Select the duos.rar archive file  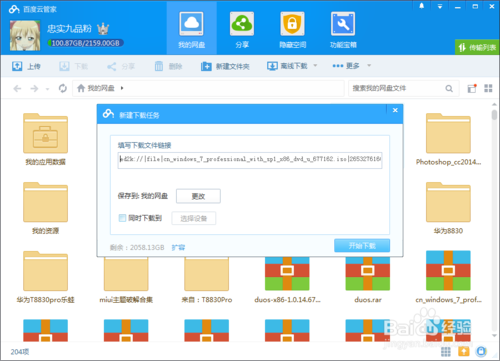click(368, 280)
